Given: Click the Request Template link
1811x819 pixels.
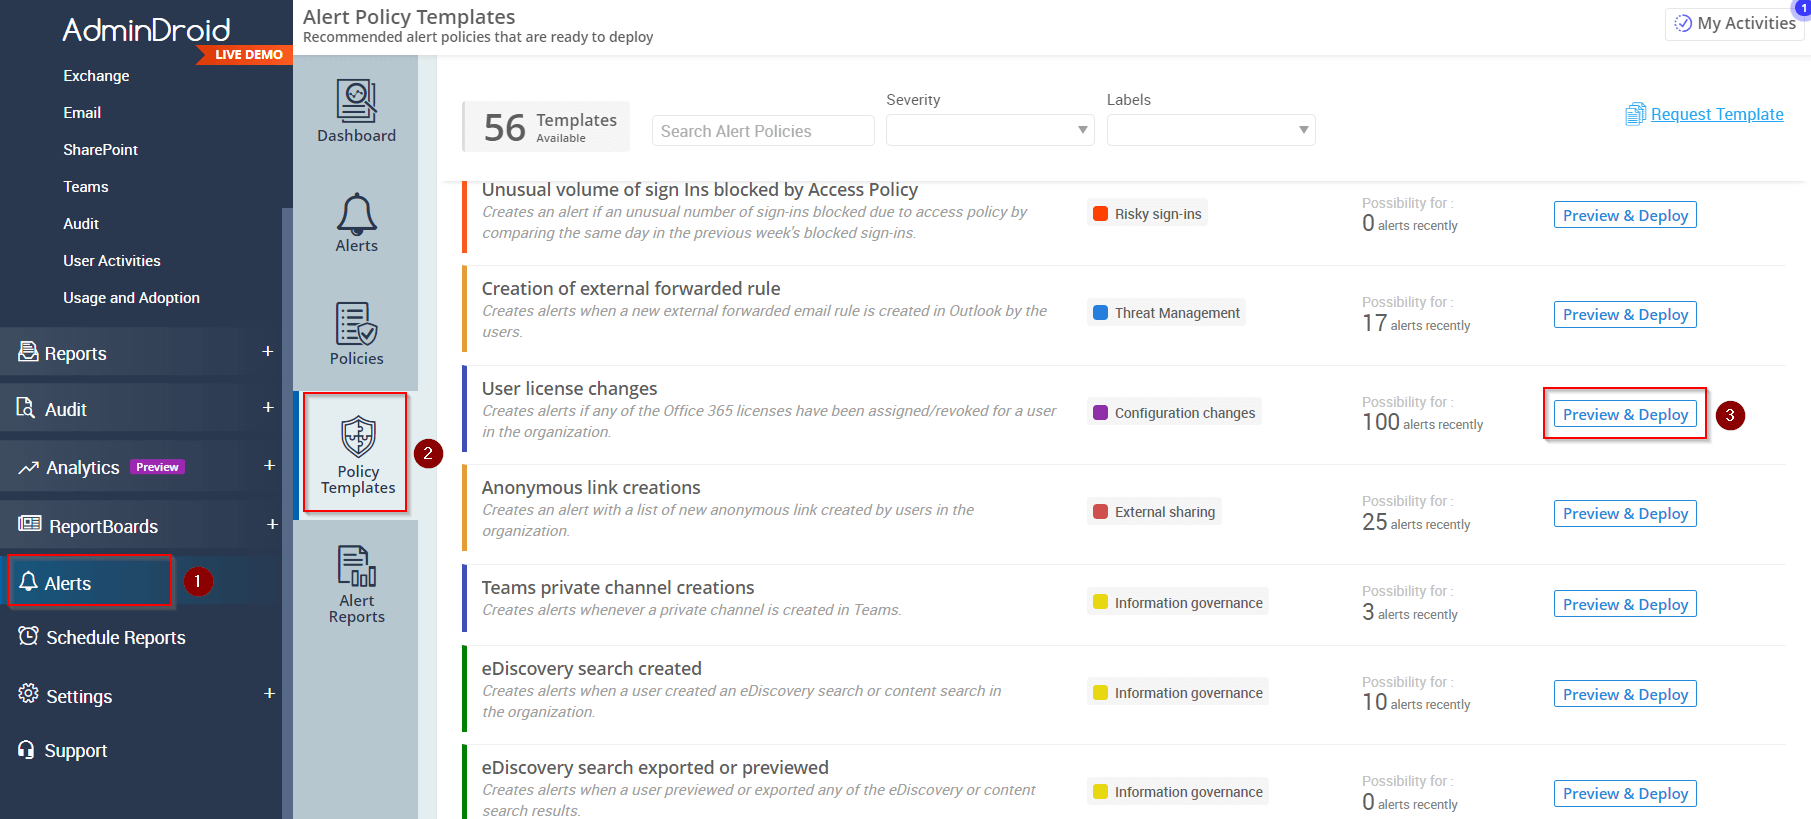Looking at the screenshot, I should 1716,114.
